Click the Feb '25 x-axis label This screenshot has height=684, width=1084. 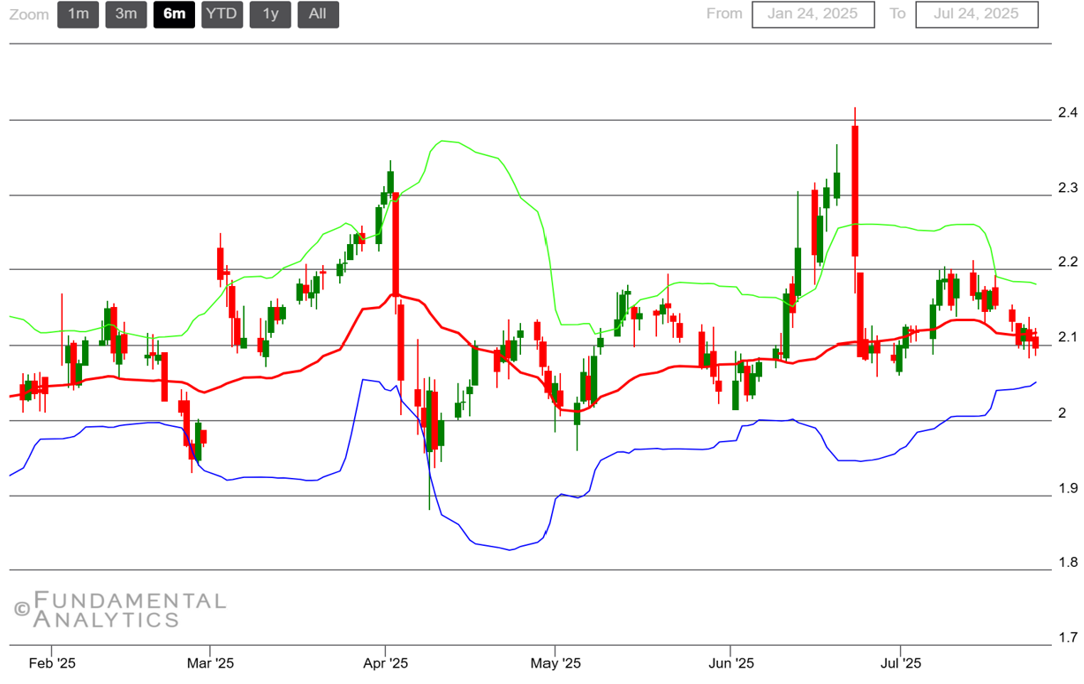click(52, 663)
